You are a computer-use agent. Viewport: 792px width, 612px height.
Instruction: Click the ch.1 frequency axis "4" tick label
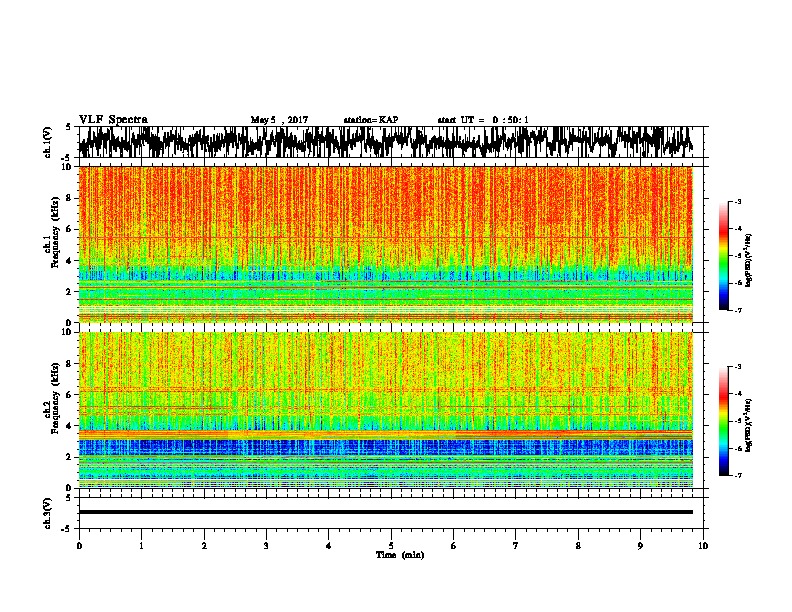[70, 261]
